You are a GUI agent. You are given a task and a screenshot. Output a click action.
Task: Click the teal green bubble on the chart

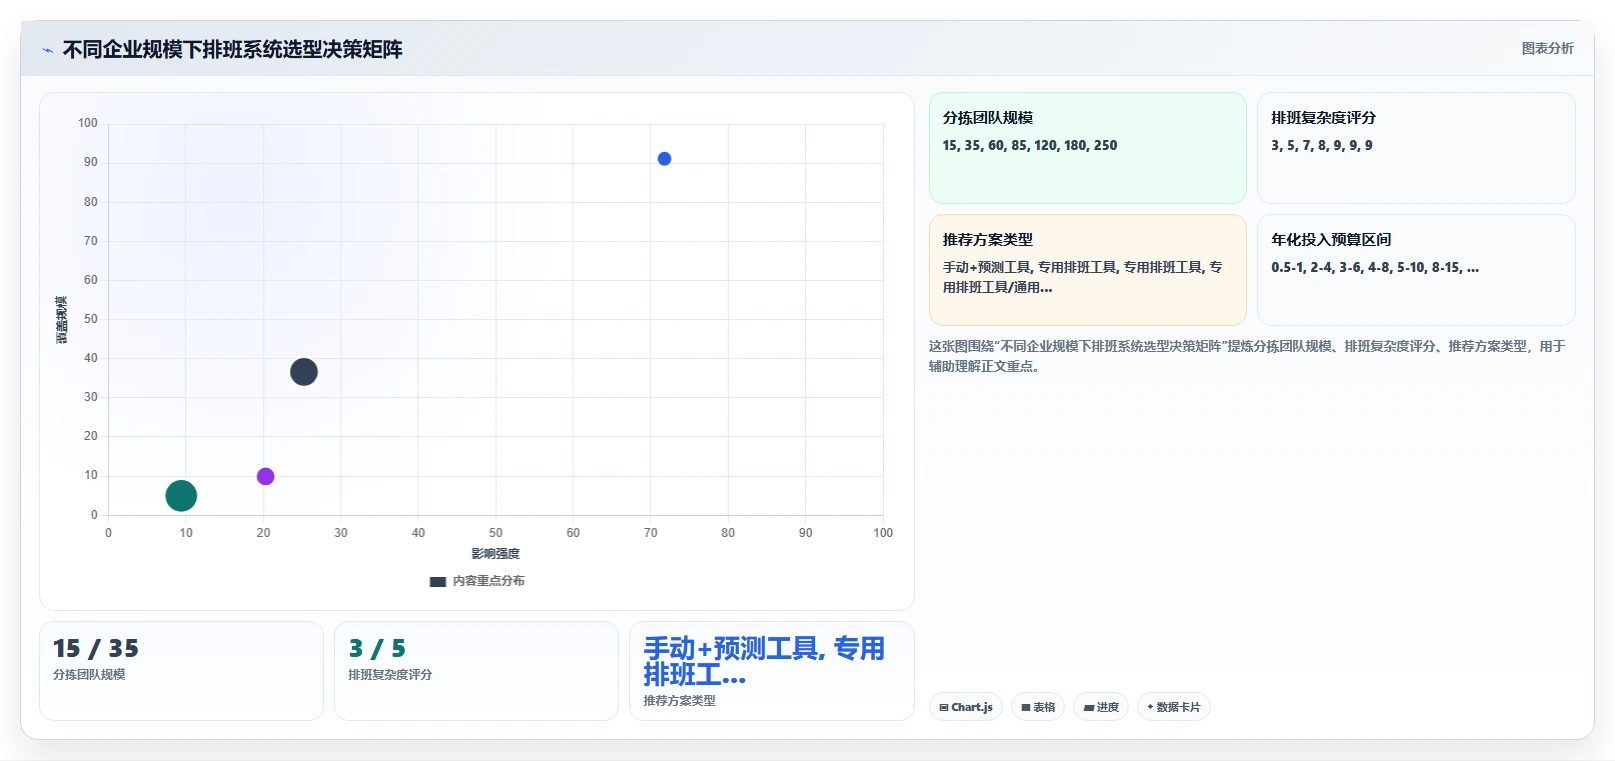pyautogui.click(x=181, y=495)
